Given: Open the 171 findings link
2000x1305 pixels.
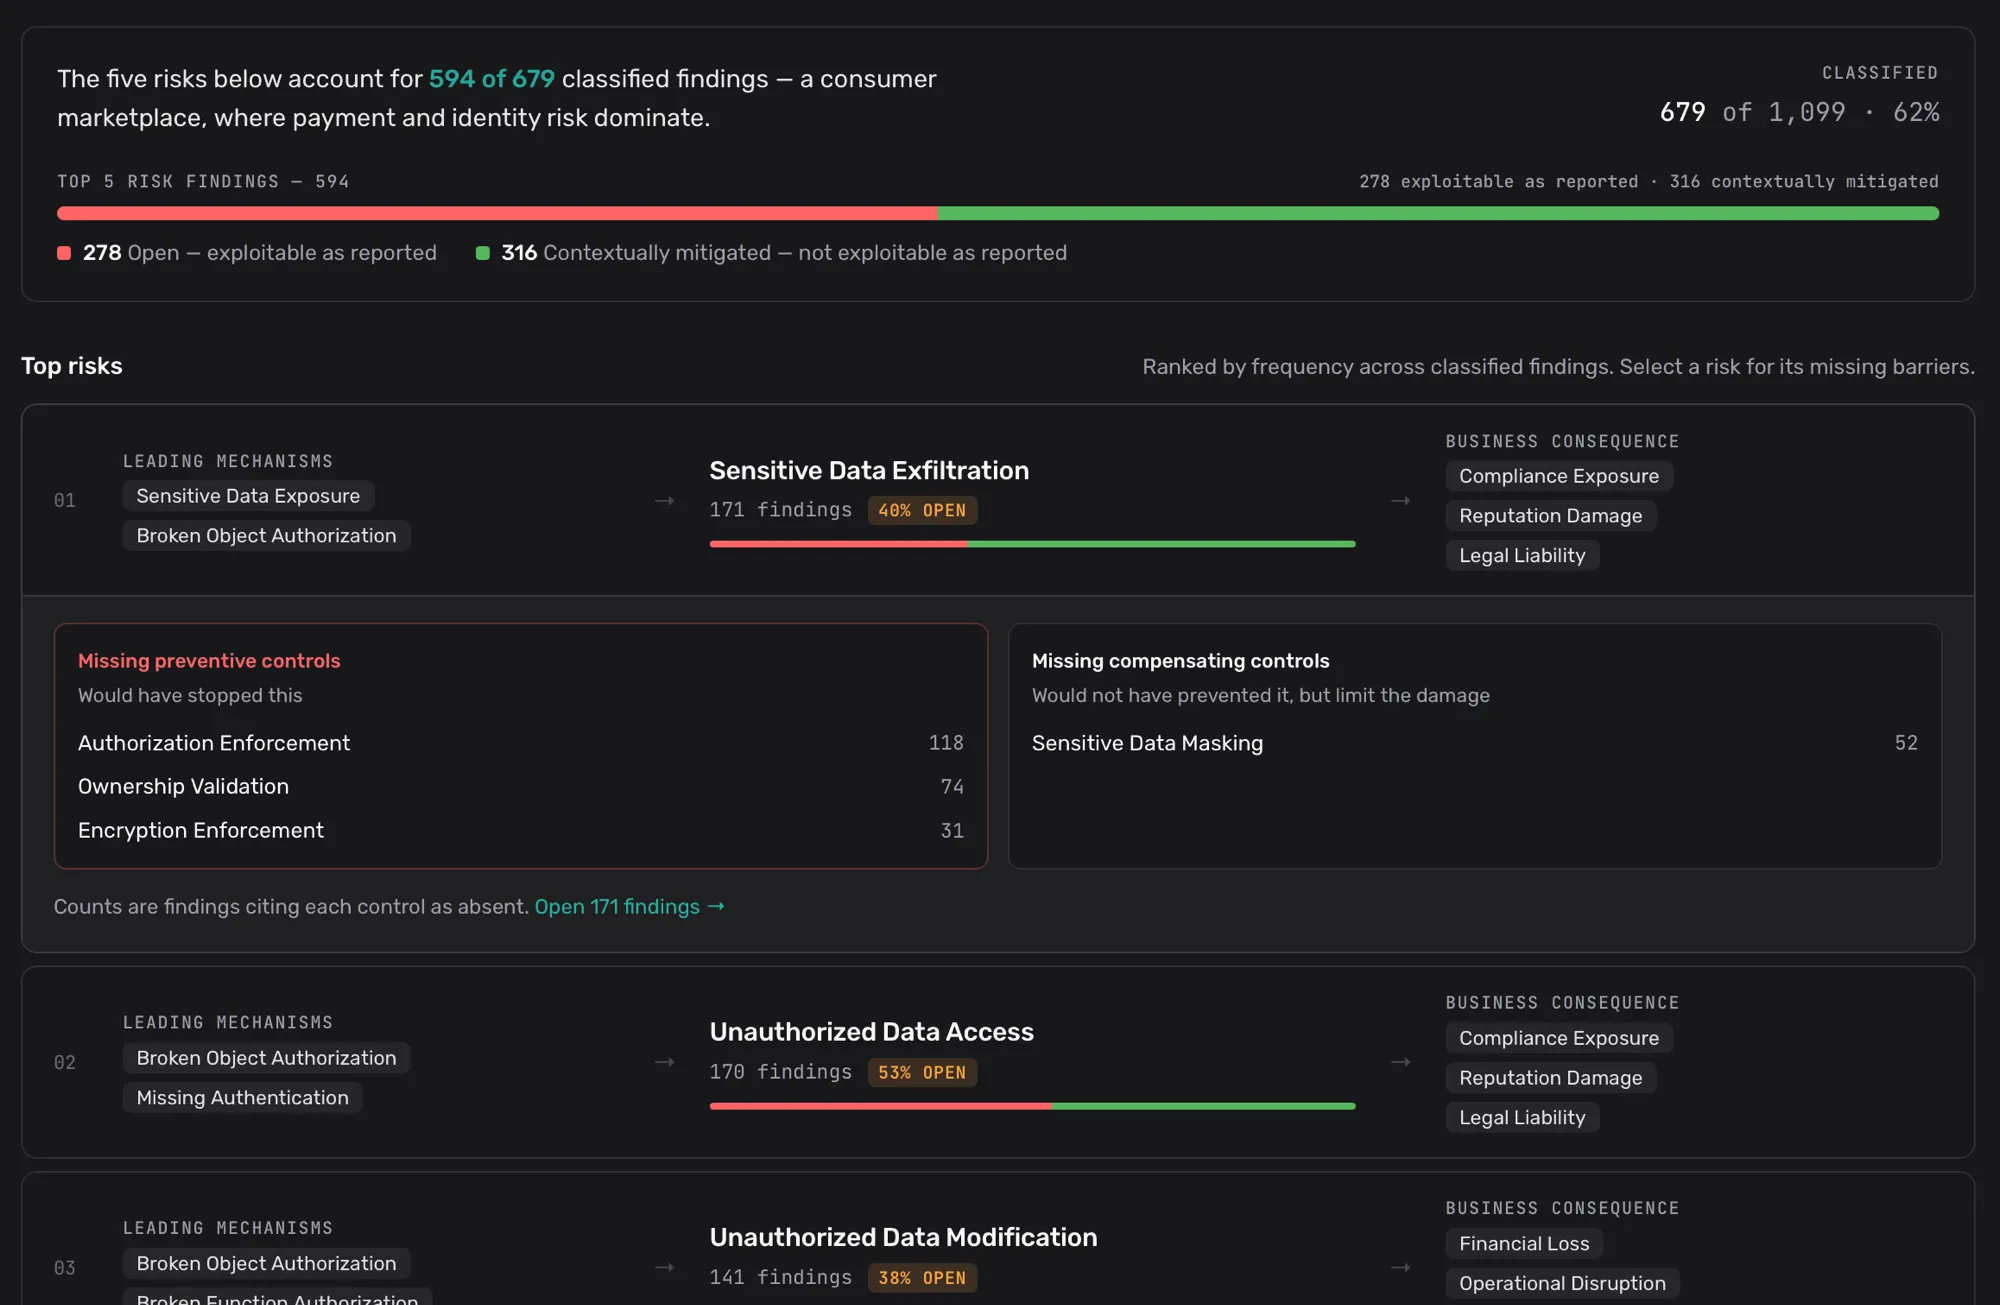Looking at the screenshot, I should 629,906.
